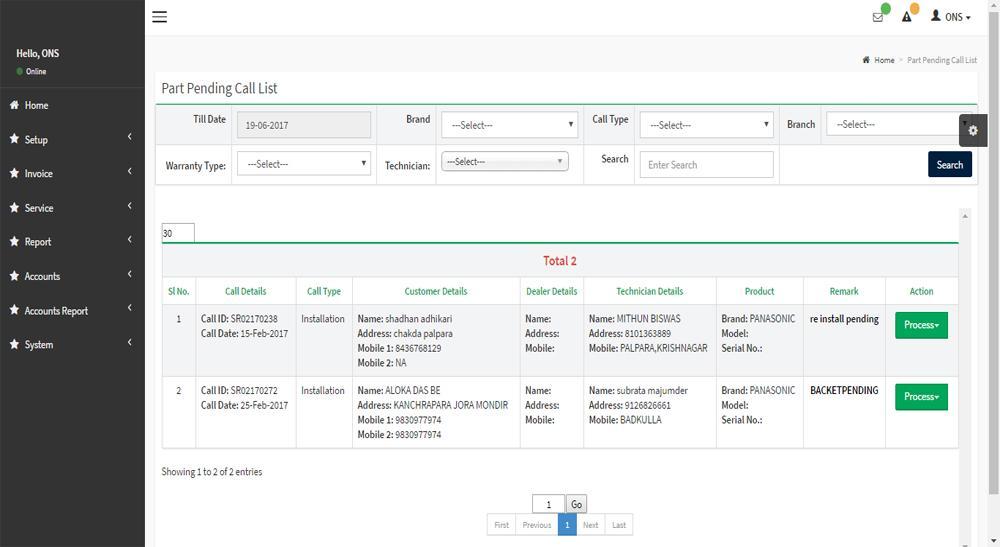Open Process menu for SR02170272
Screen dimensions: 1000x547
[921, 397]
